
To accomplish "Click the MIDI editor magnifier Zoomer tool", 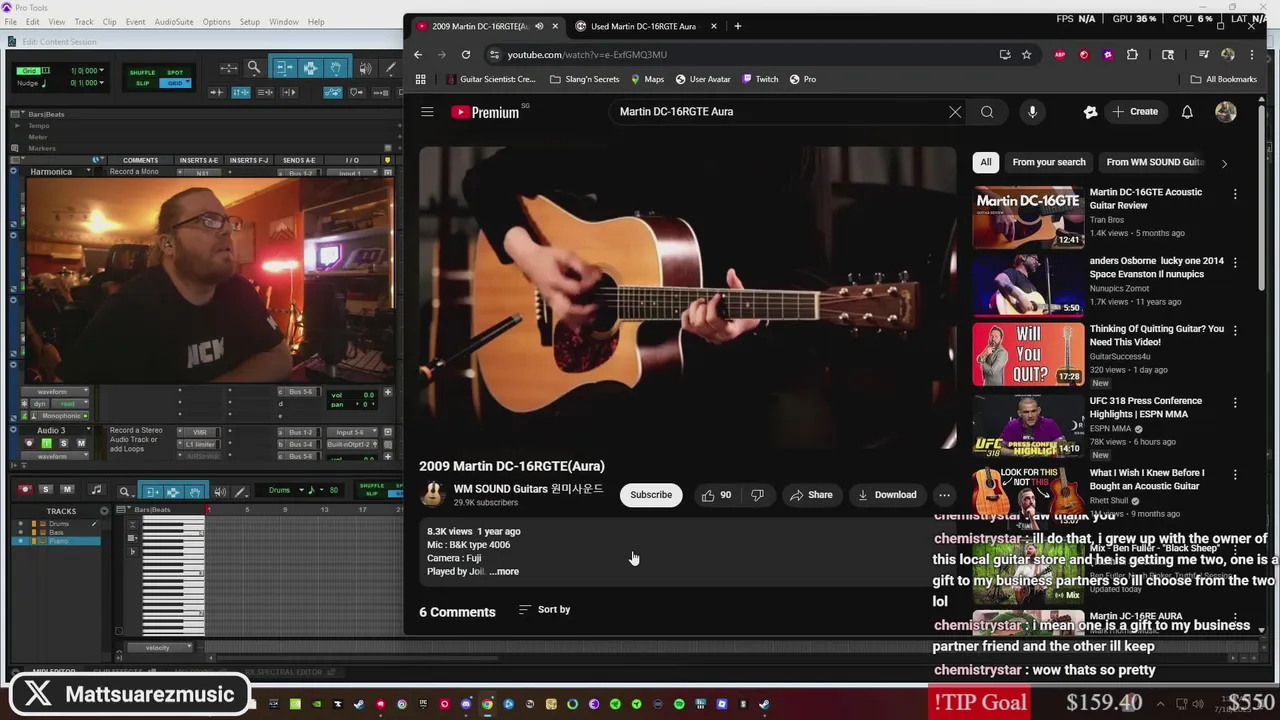I will (x=124, y=491).
